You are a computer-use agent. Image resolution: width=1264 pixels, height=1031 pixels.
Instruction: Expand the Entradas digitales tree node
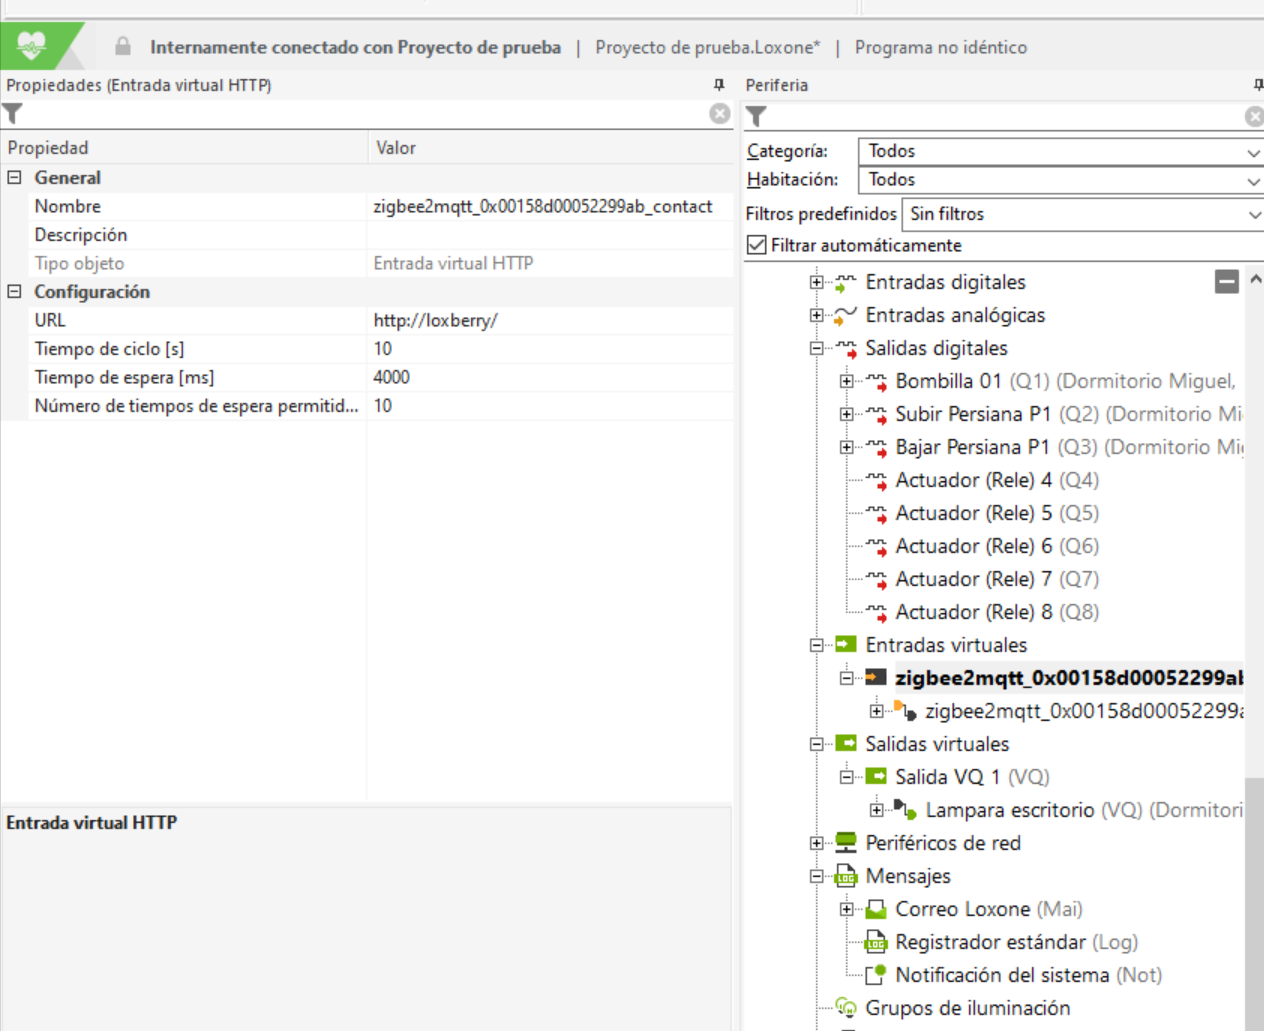click(817, 283)
